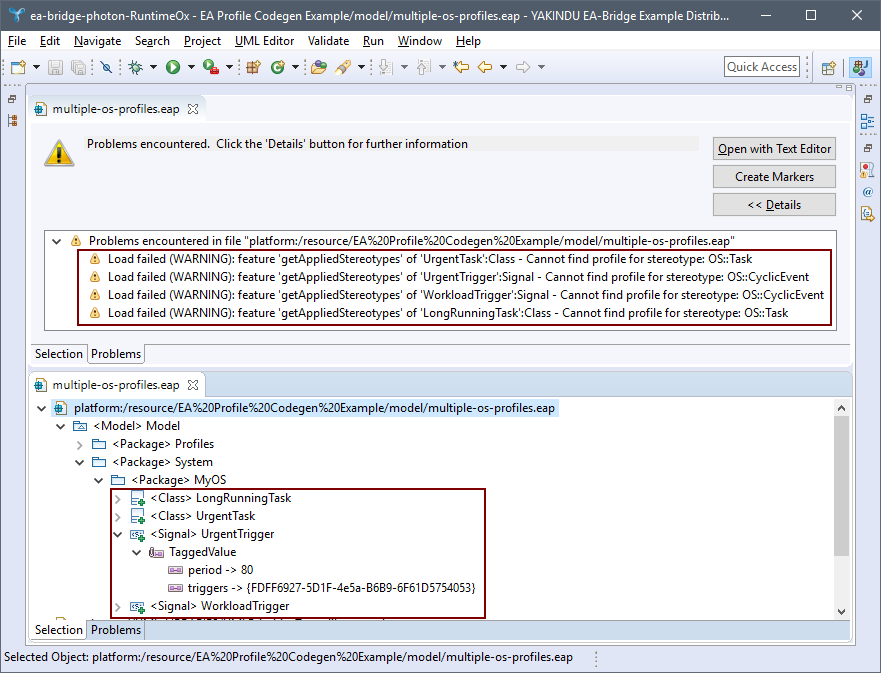Click the Back navigation arrow in toolbar
Screen dimensions: 881x673
(485, 67)
